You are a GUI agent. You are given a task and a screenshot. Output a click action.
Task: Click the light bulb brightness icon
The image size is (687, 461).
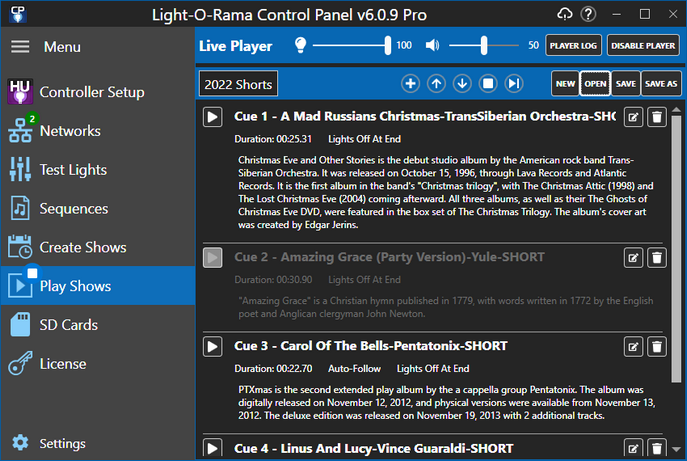tap(301, 45)
